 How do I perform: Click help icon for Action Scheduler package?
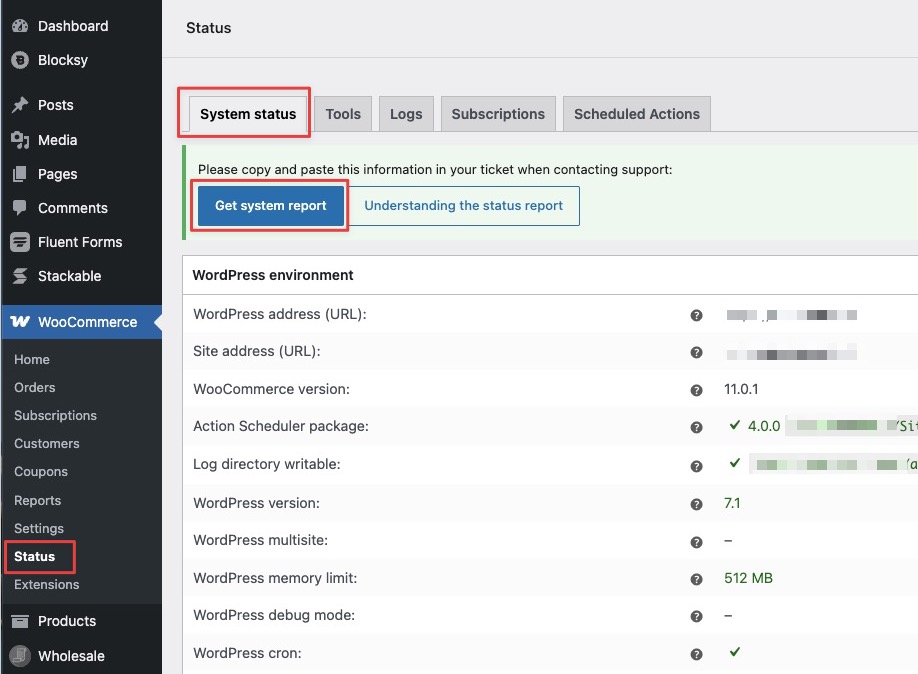[x=696, y=427]
